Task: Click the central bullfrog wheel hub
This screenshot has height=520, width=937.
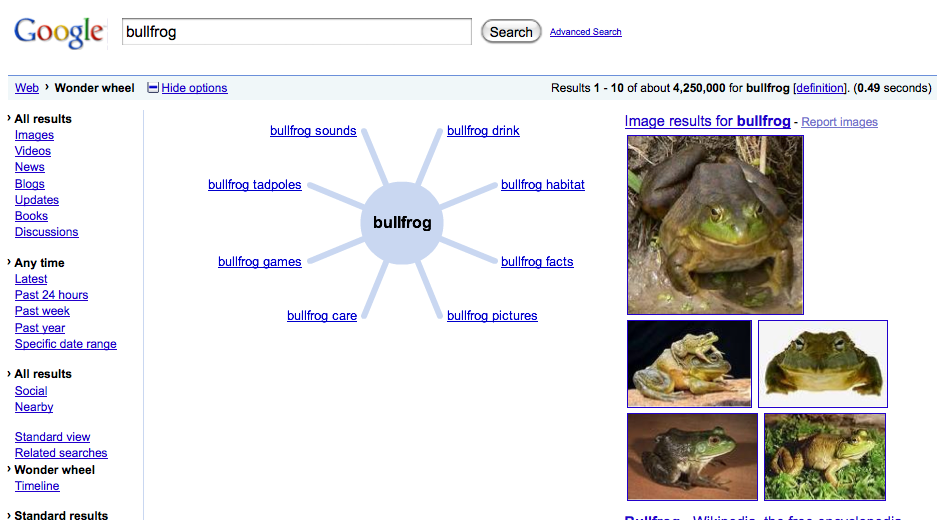Action: [x=402, y=222]
